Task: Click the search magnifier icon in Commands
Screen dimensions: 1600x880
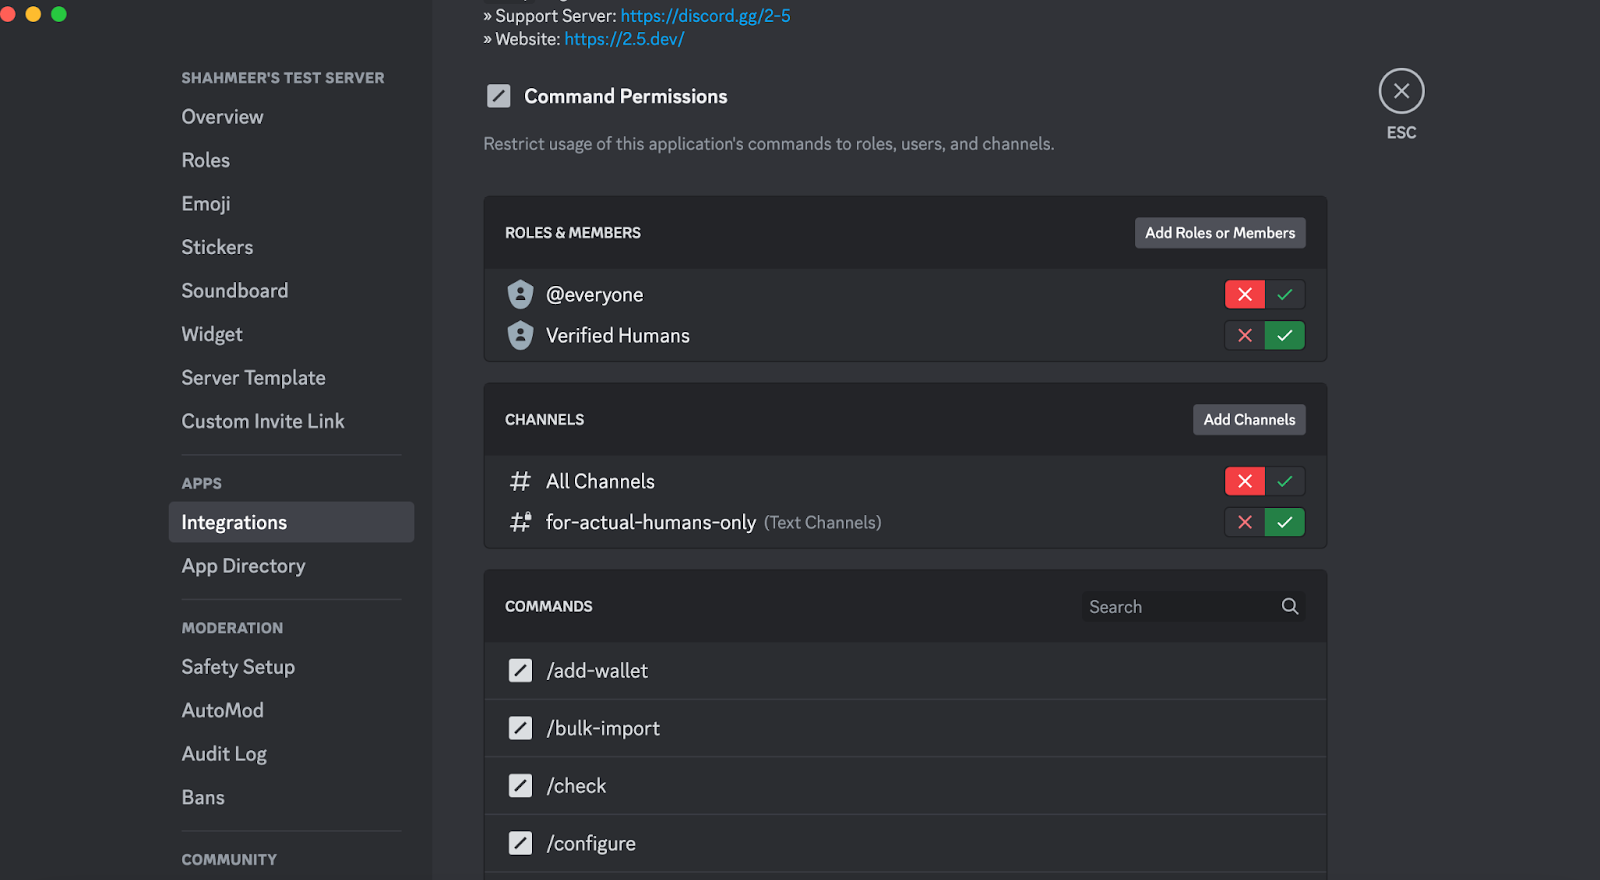Action: pyautogui.click(x=1290, y=606)
